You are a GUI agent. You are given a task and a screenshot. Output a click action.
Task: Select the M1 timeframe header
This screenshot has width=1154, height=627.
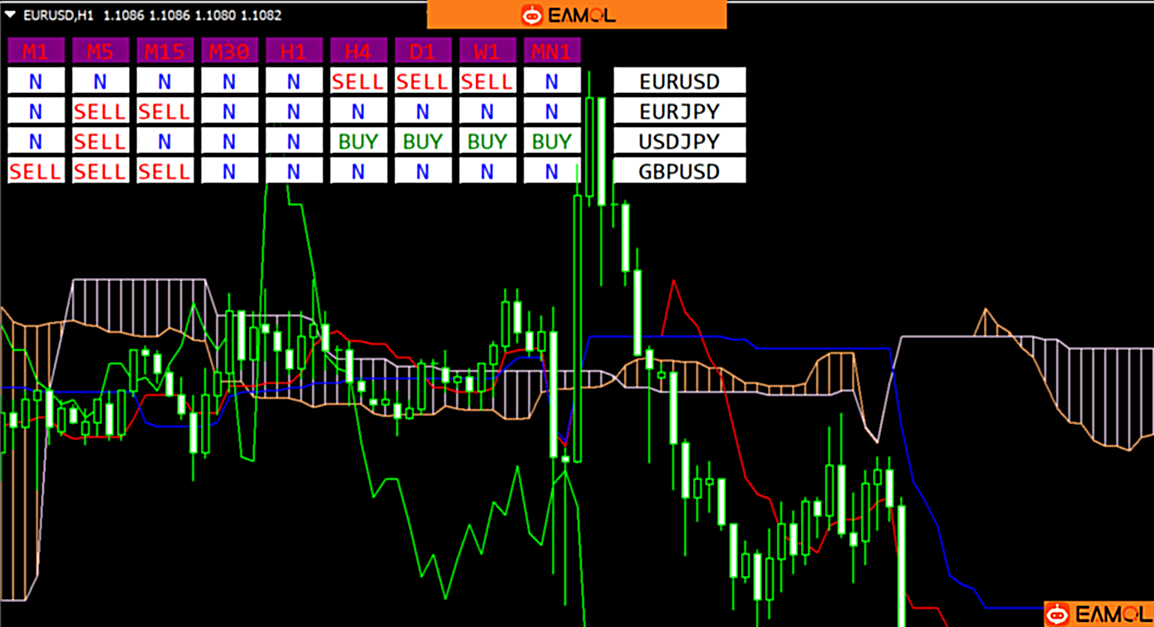(36, 51)
